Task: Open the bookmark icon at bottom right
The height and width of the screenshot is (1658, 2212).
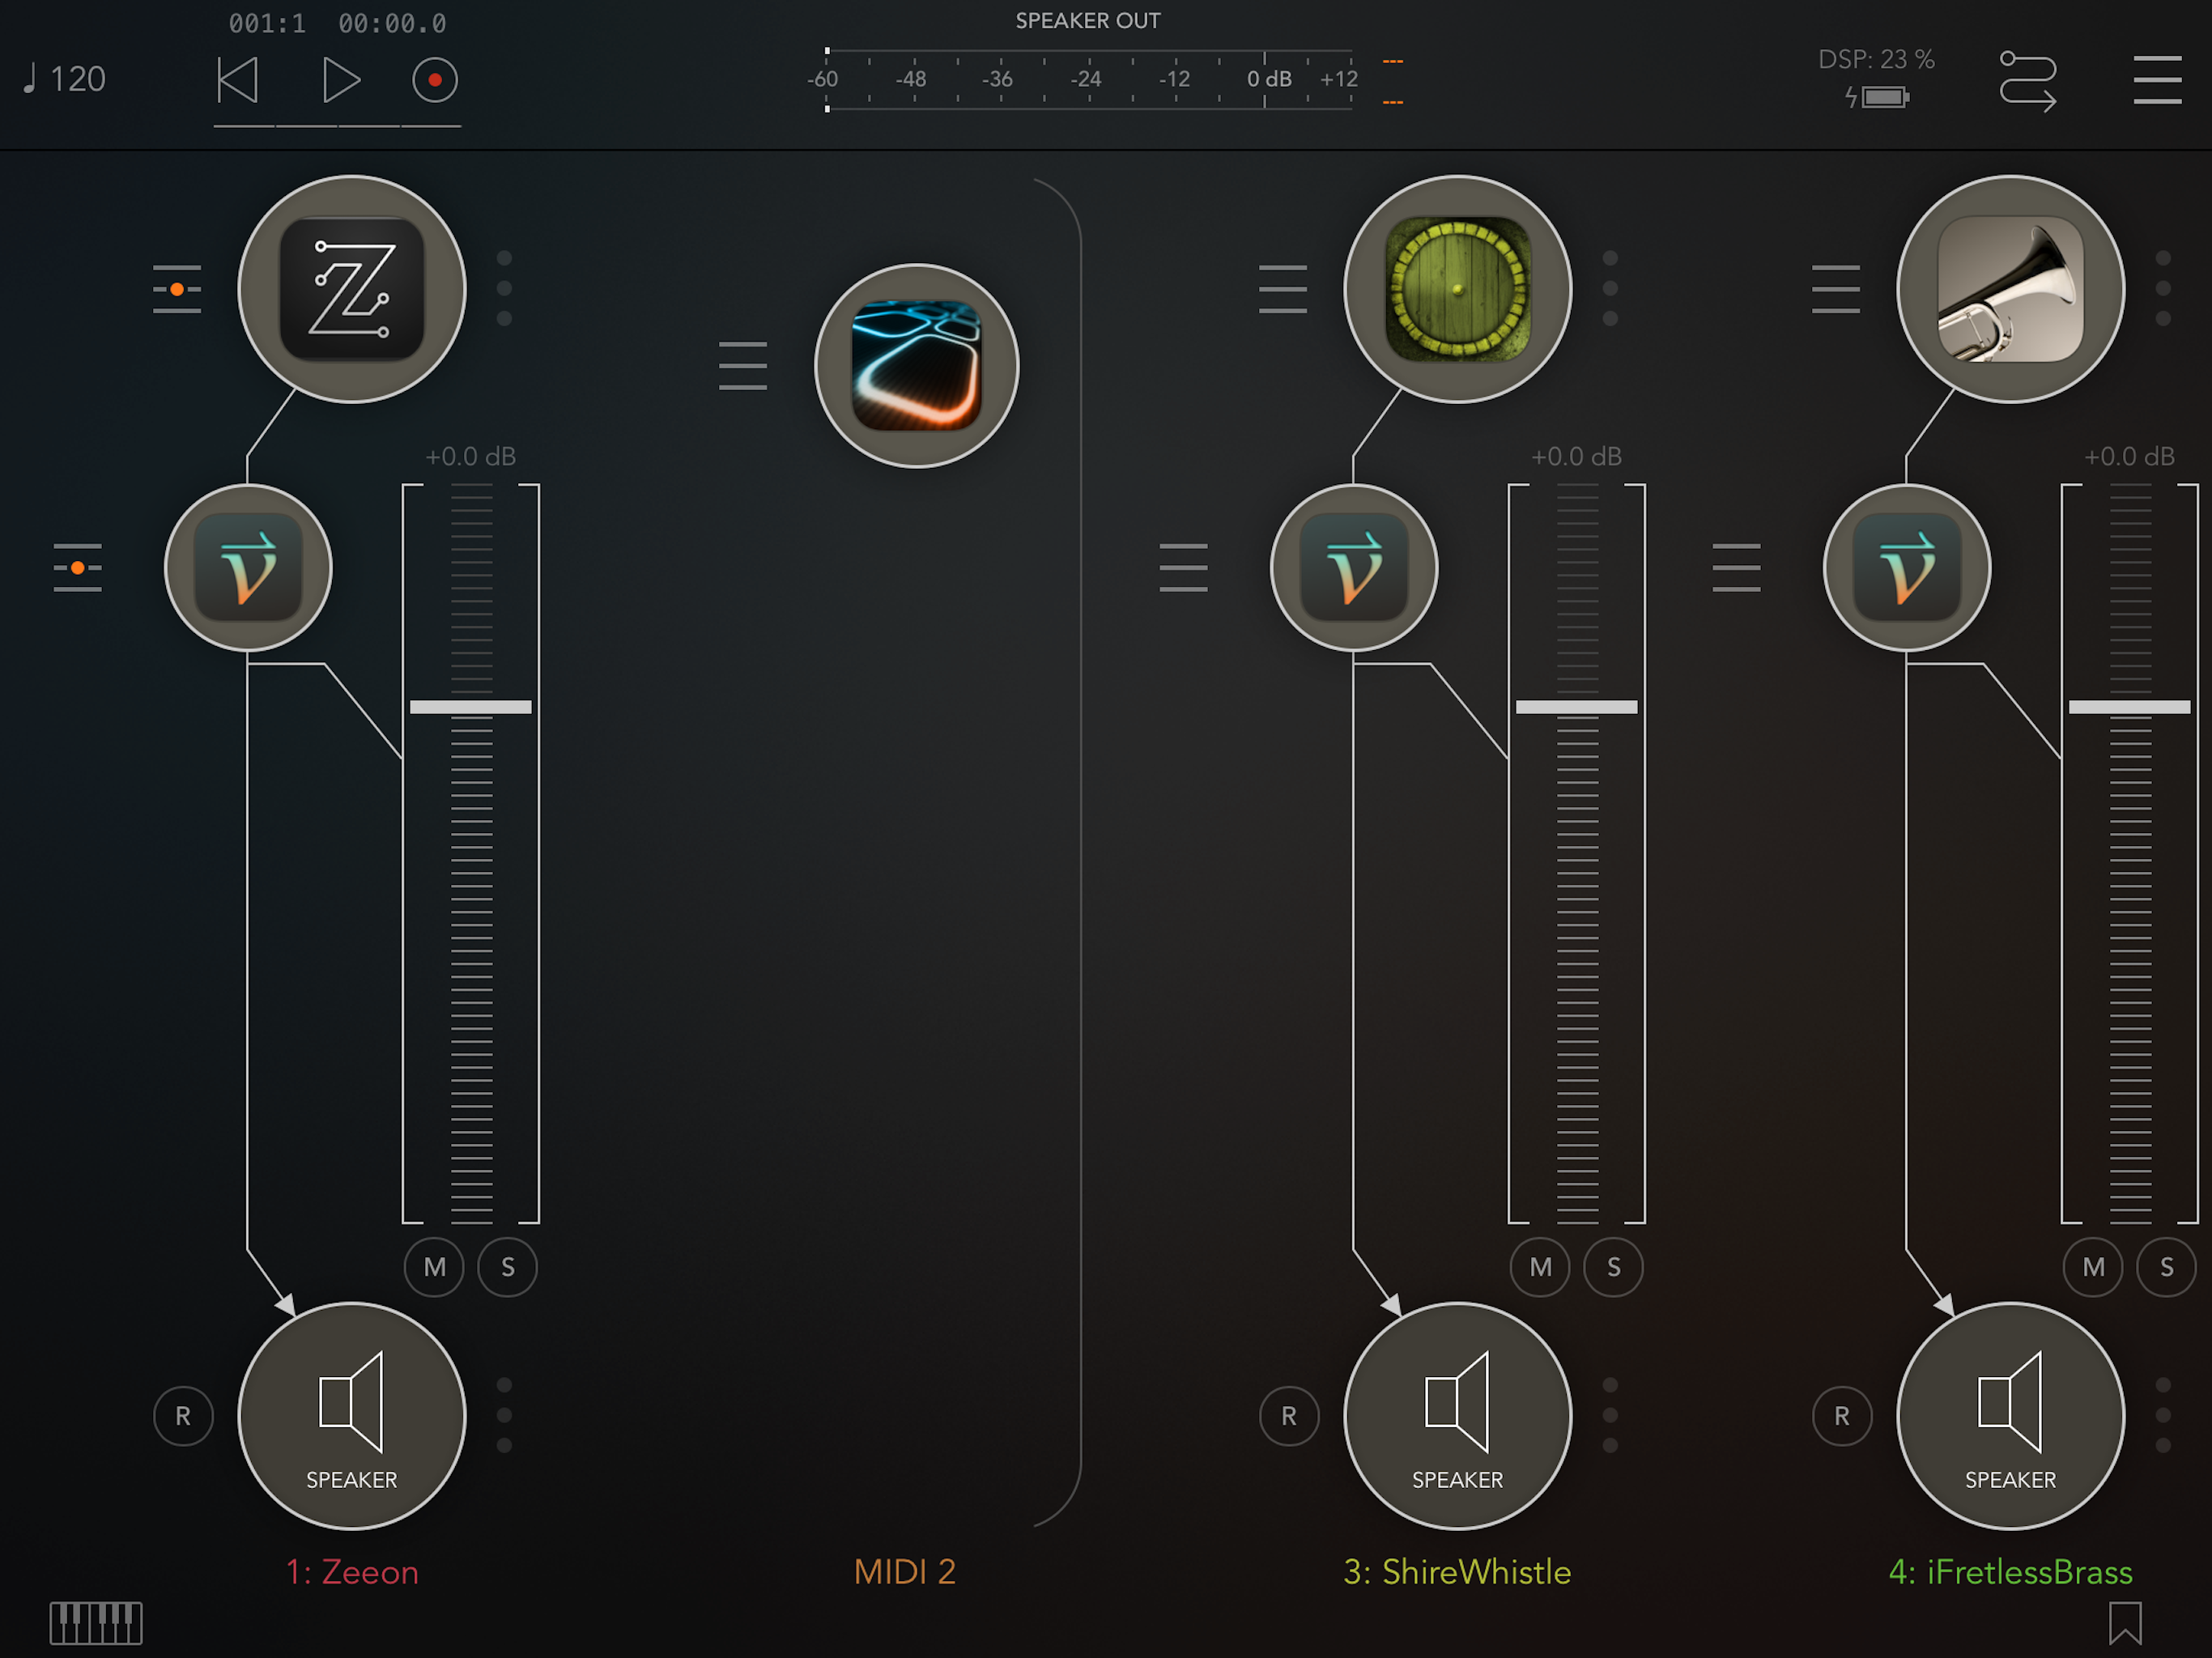Action: [2125, 1622]
